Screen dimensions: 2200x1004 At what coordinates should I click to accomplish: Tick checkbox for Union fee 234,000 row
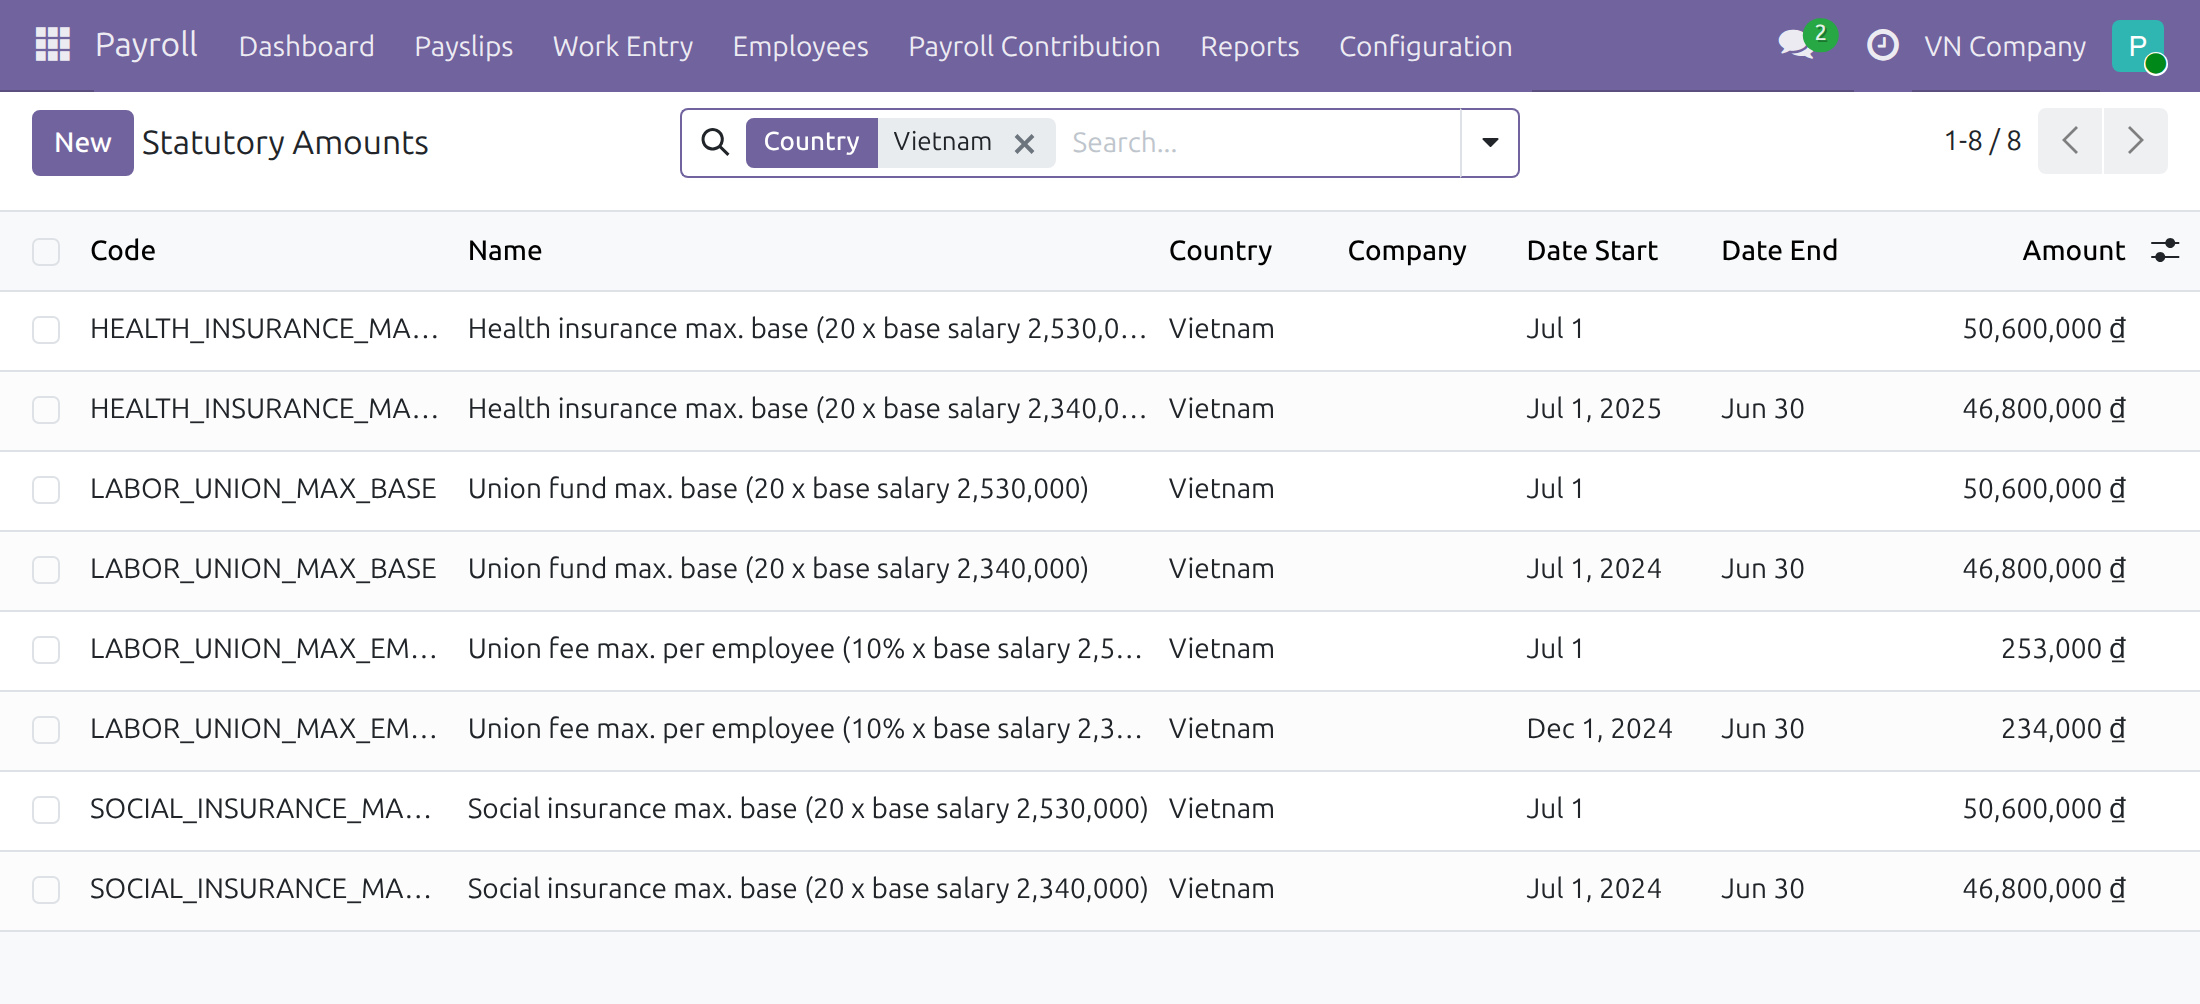(46, 730)
